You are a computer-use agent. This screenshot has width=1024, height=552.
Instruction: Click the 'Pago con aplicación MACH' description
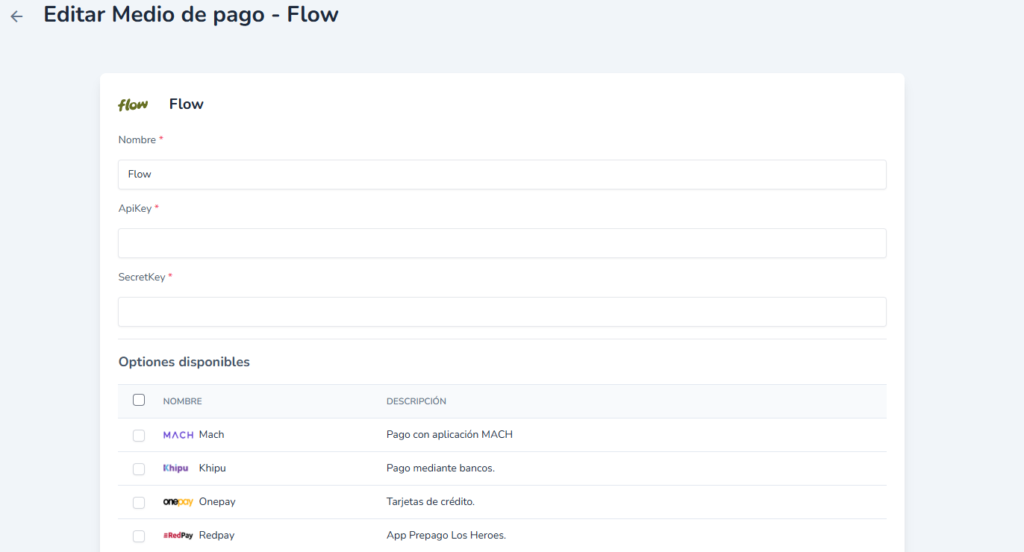point(449,435)
